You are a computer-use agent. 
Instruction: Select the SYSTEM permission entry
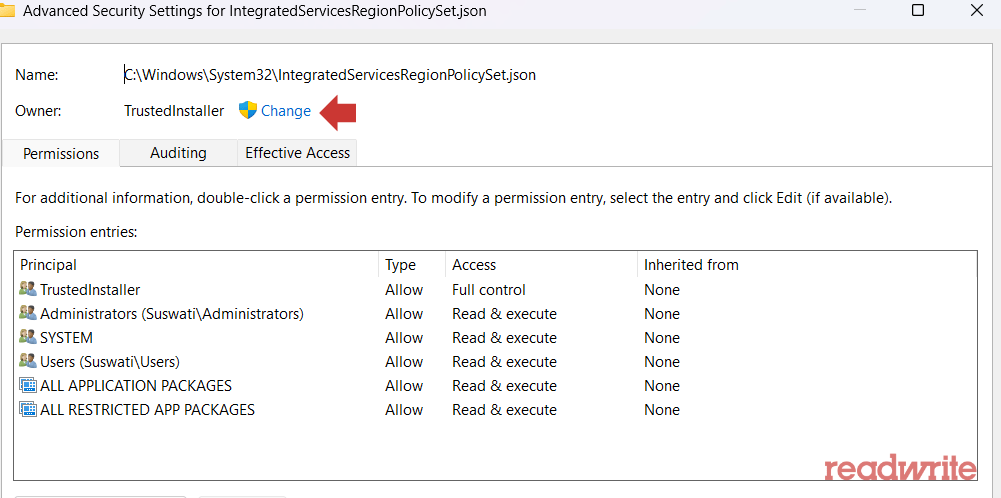(x=495, y=338)
